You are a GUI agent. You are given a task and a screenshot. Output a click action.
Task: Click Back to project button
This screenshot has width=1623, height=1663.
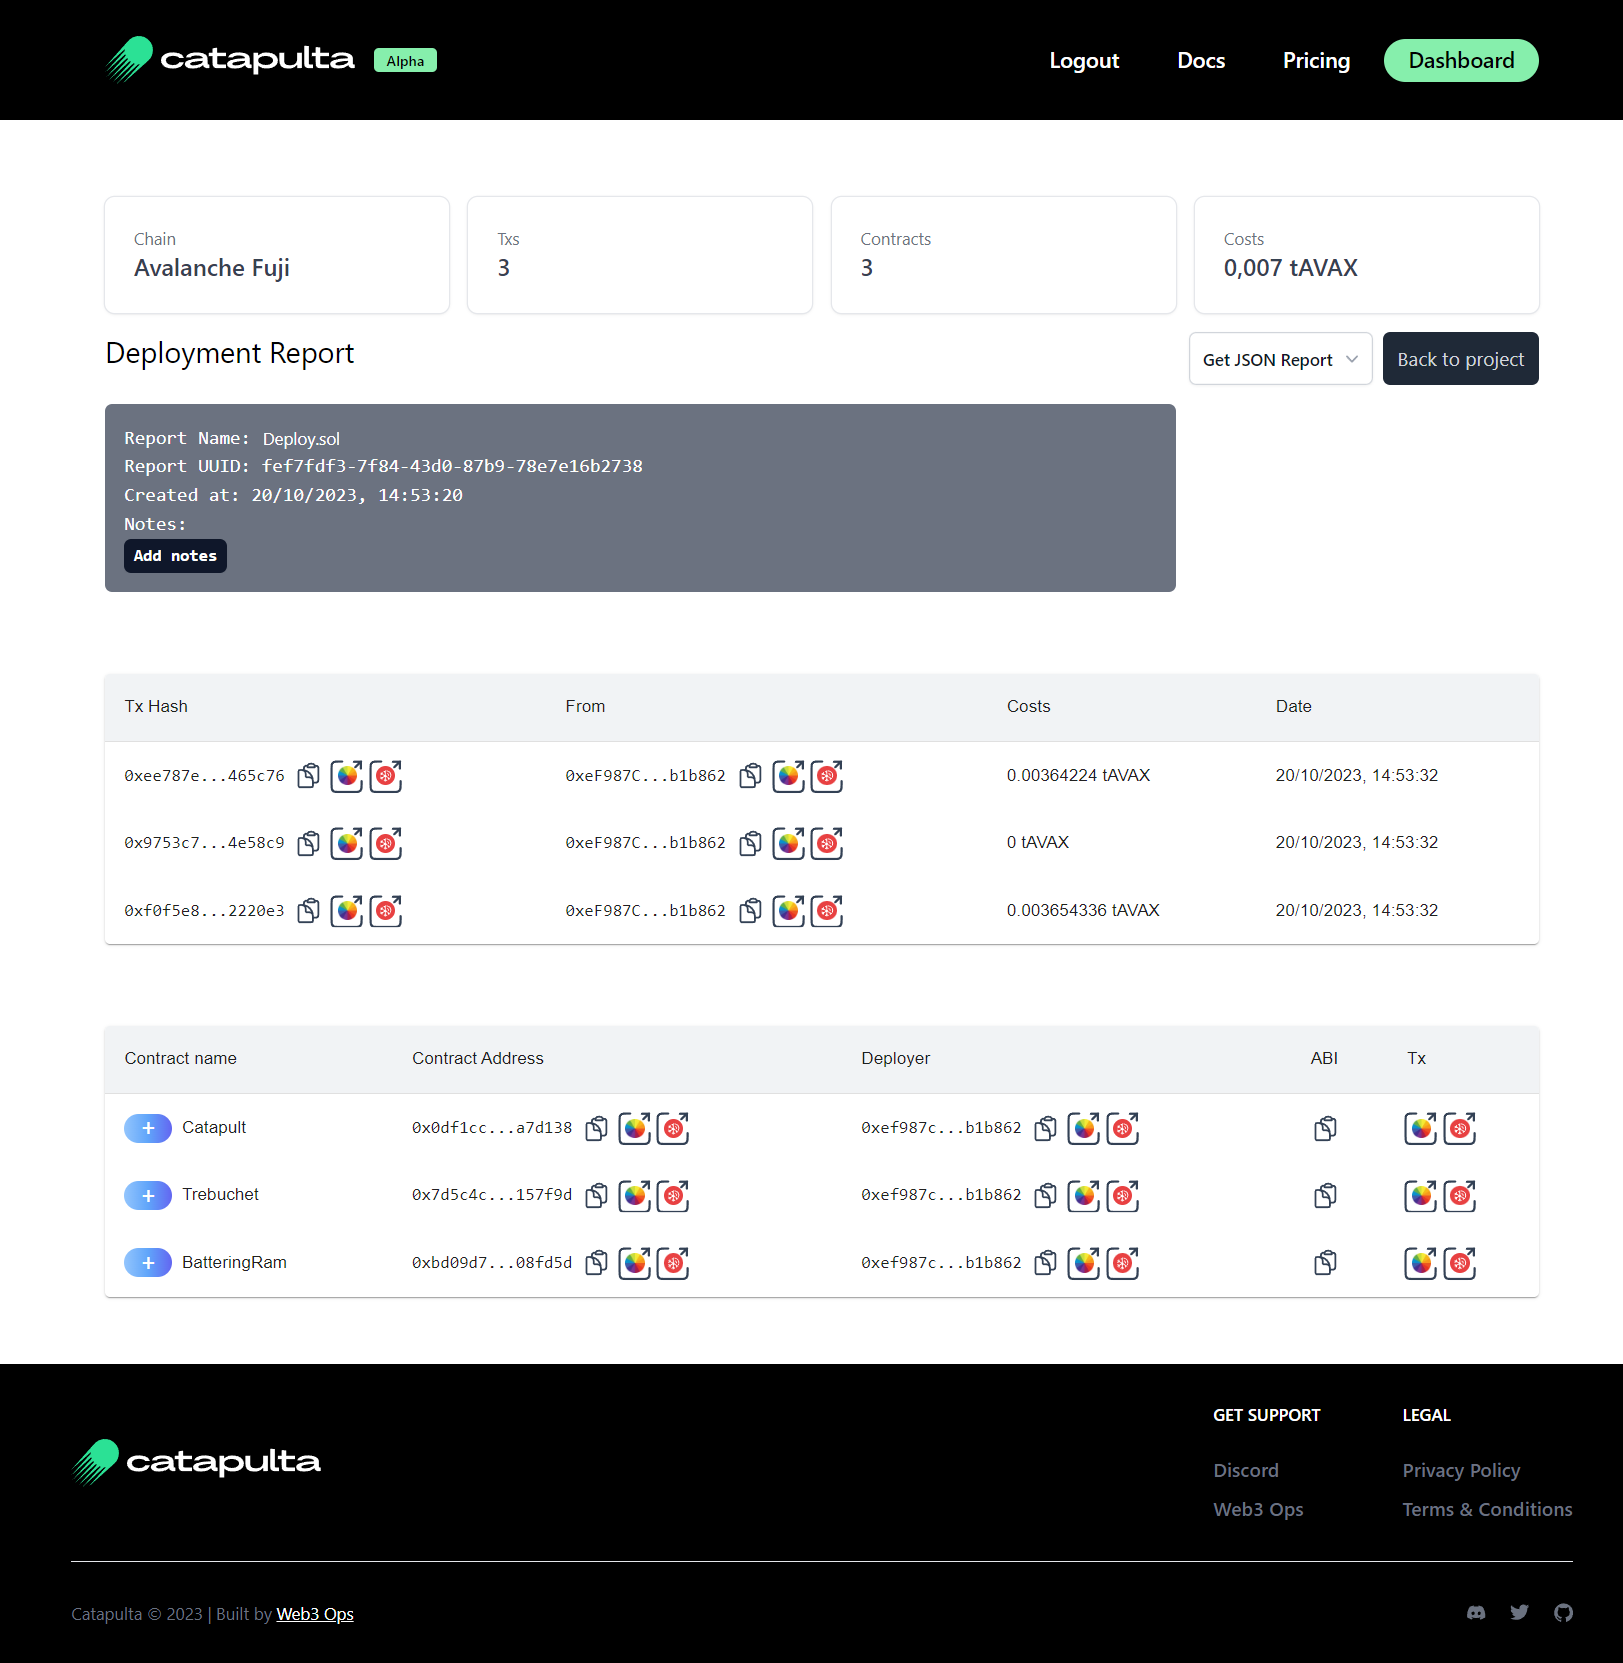click(1460, 359)
